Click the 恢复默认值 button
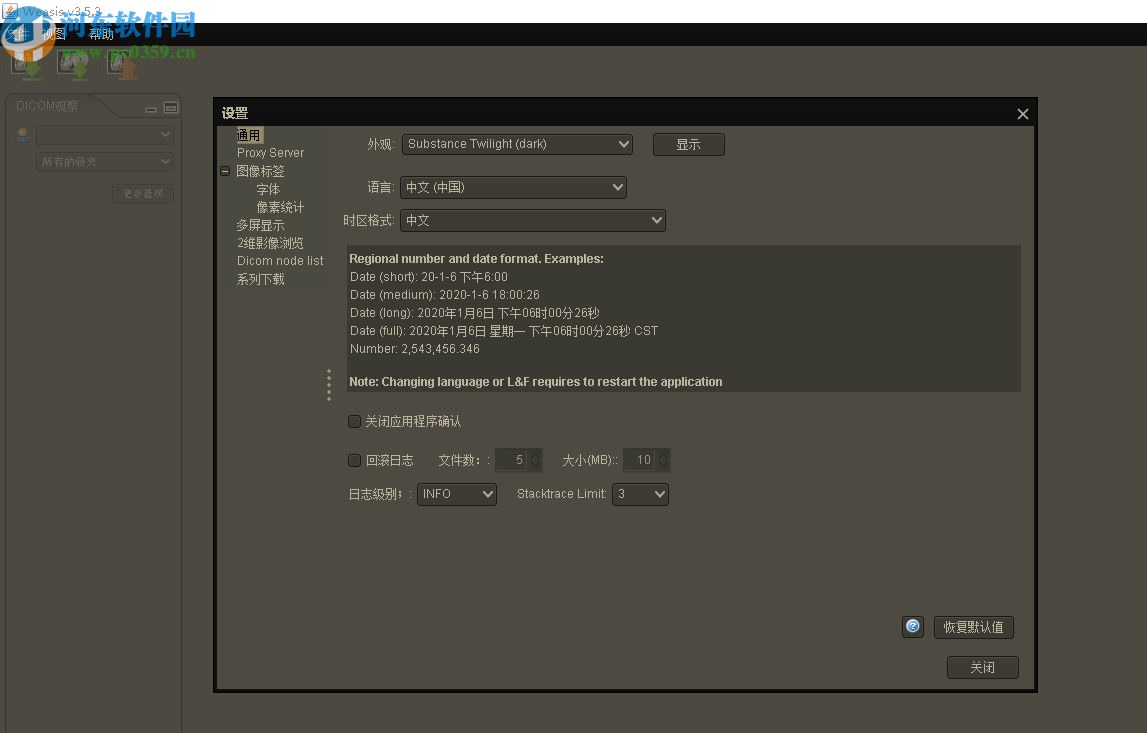Screen dimensions: 1147x733 point(973,627)
